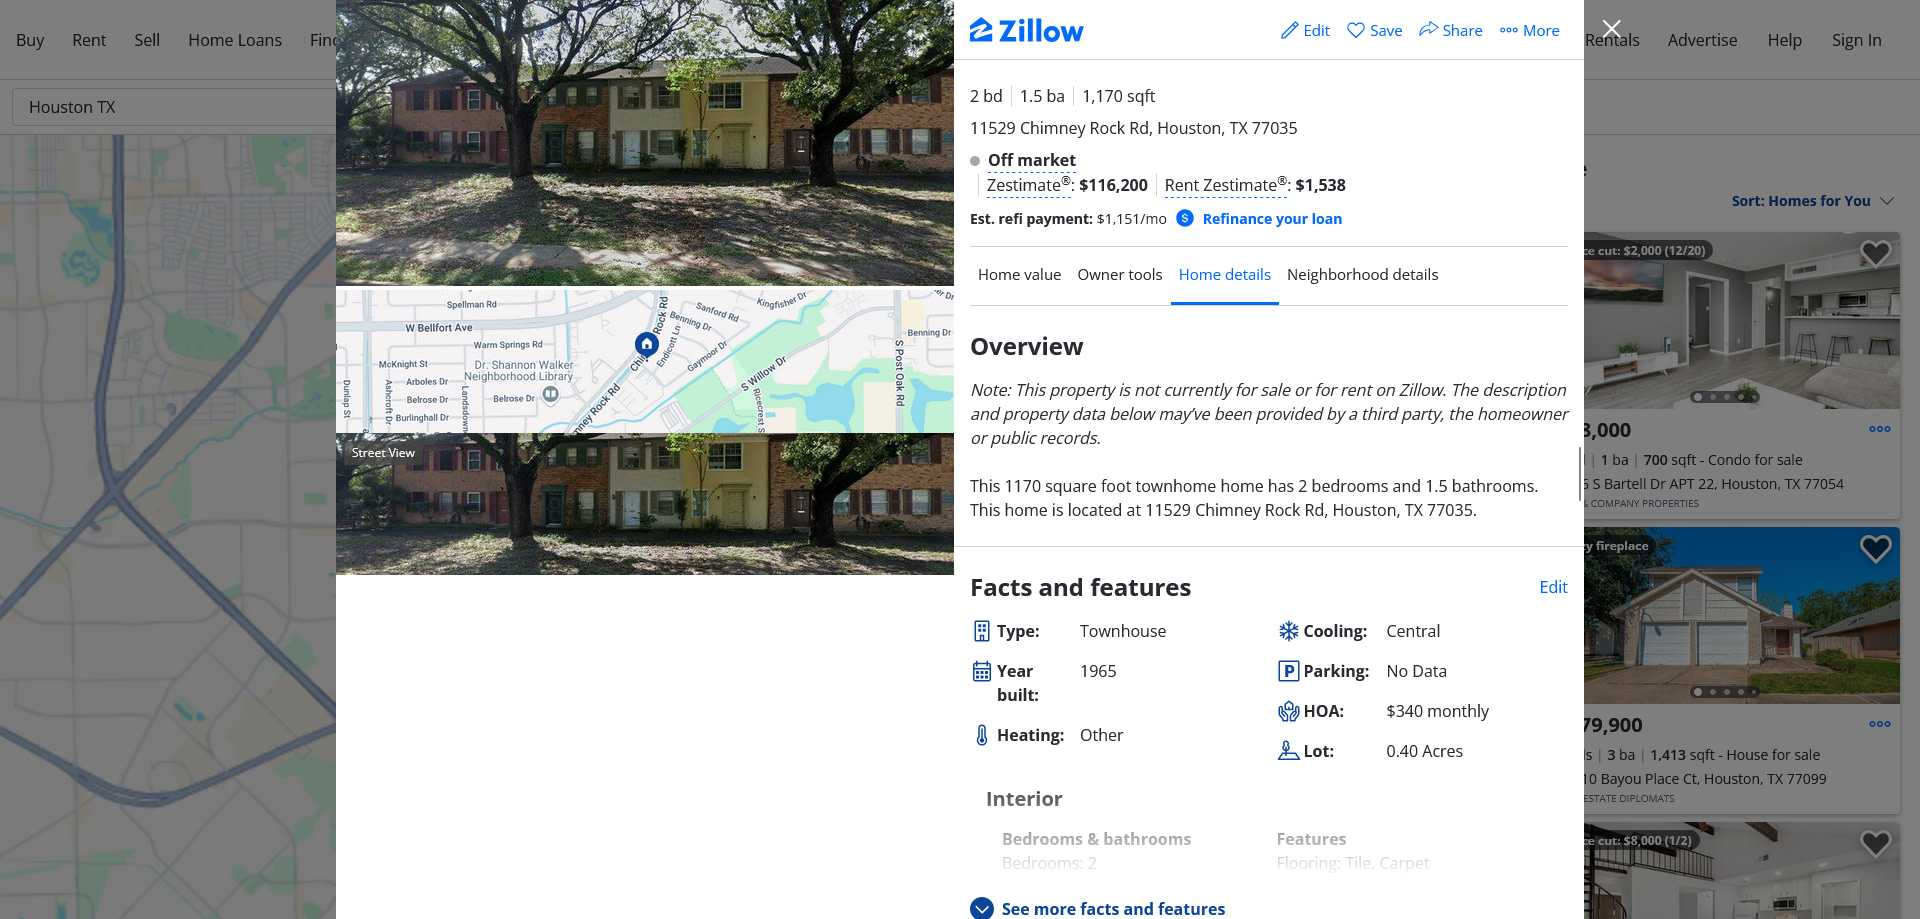The width and height of the screenshot is (1920, 919).
Task: Click the refinance dollar sign icon
Action: coord(1185,218)
